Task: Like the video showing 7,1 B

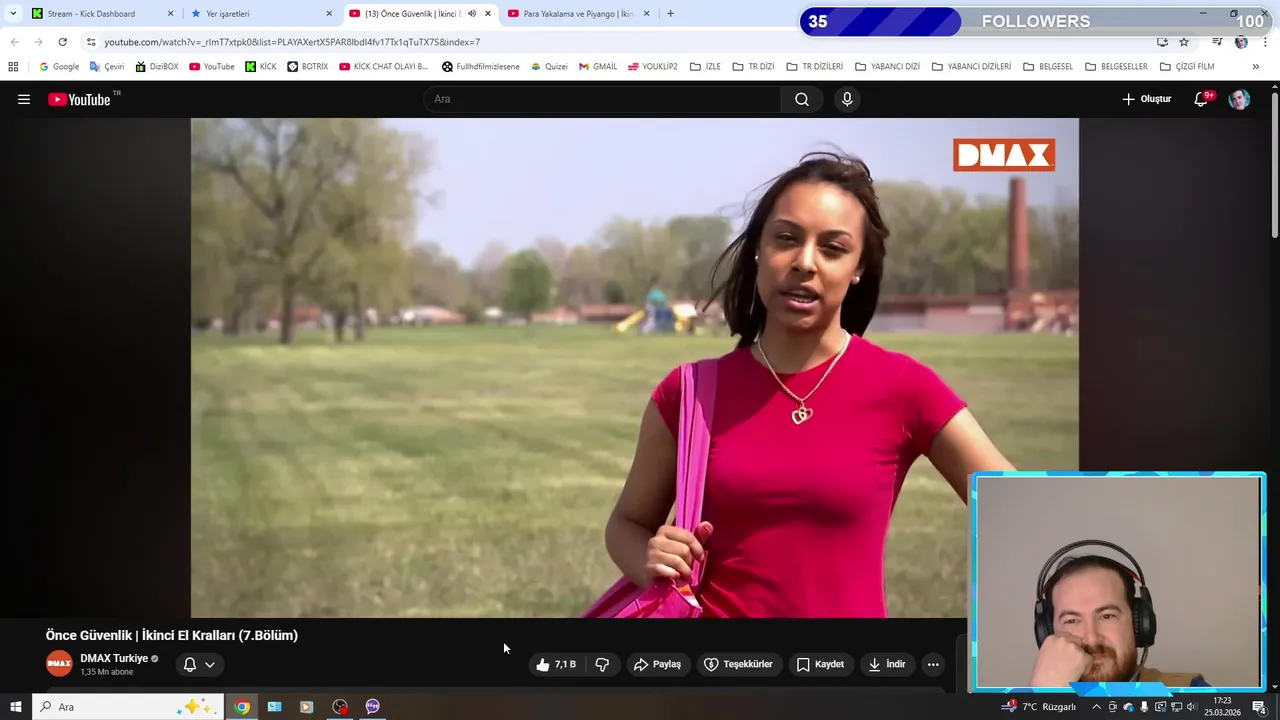Action: [x=556, y=664]
